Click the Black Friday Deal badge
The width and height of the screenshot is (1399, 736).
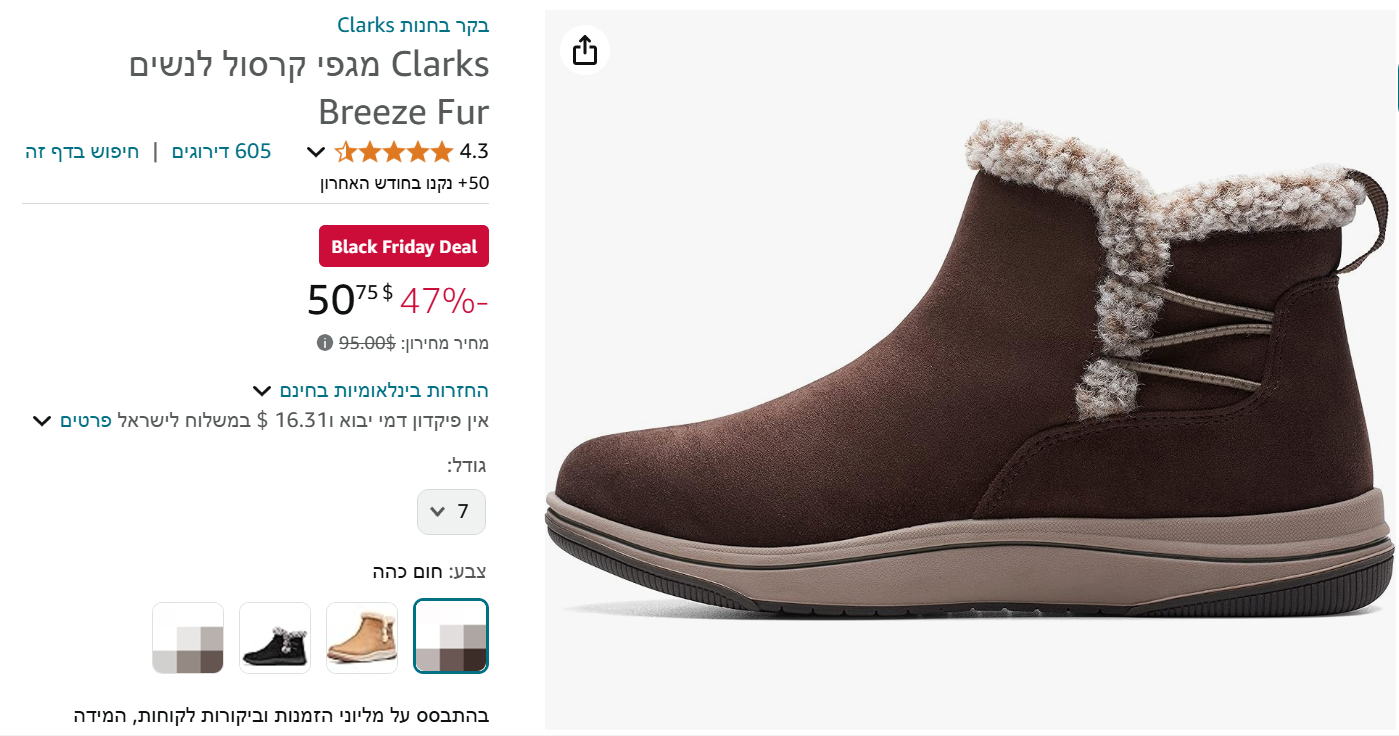coord(404,247)
